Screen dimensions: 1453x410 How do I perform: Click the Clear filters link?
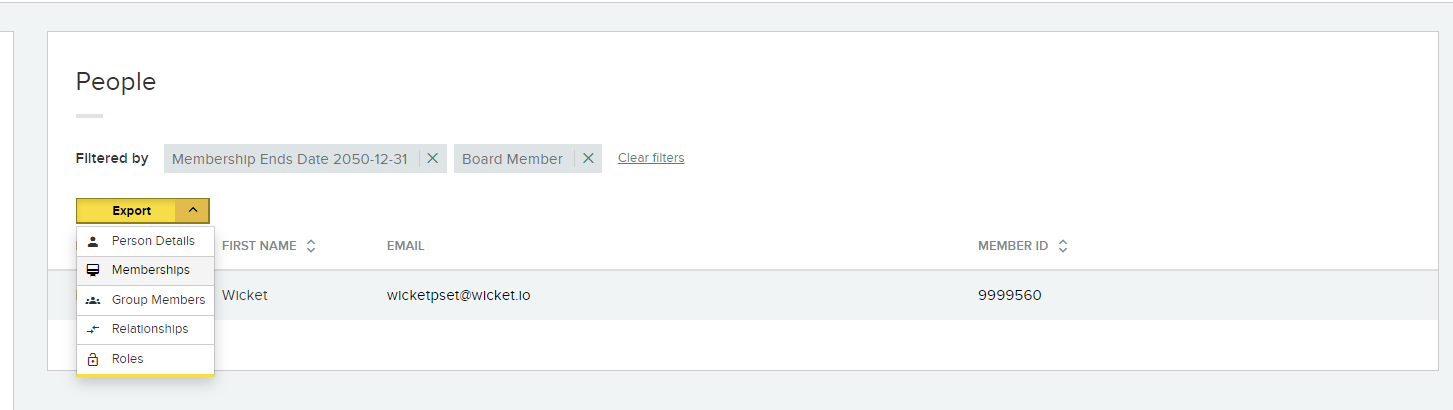click(x=651, y=158)
